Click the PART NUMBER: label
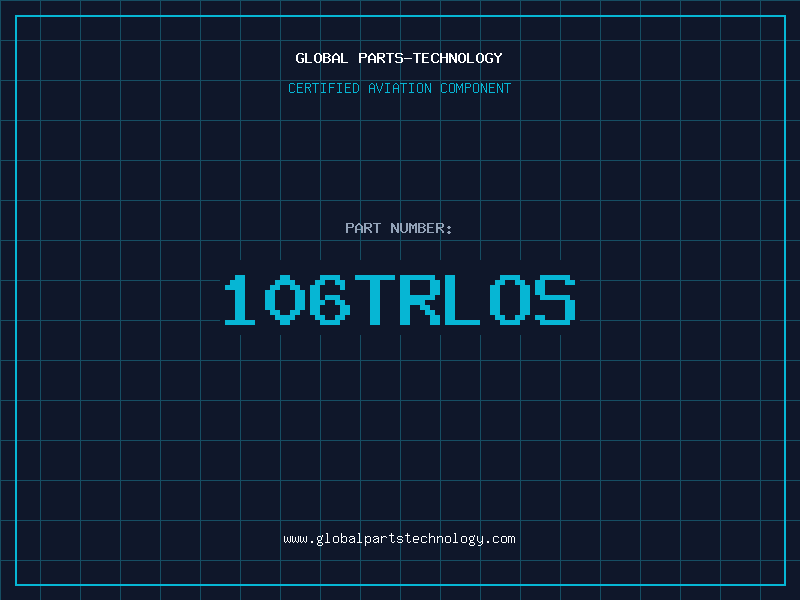Screen dimensions: 800x600 pyautogui.click(x=398, y=228)
